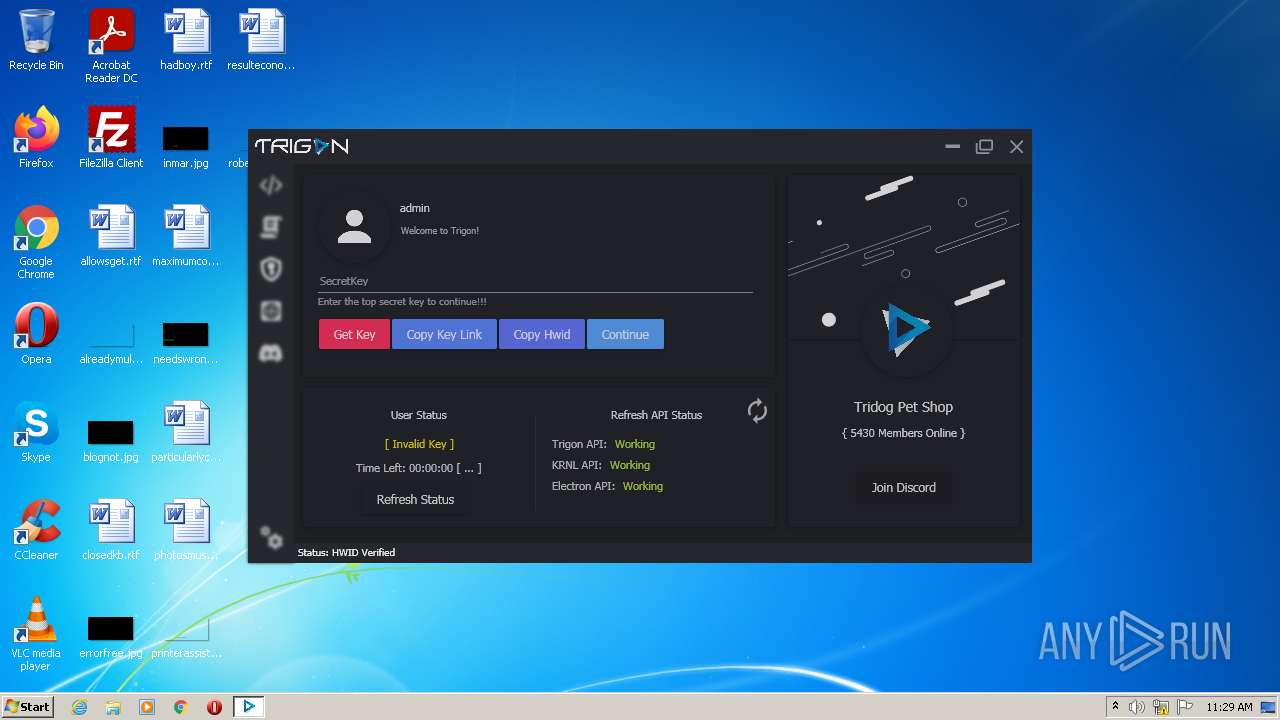Screen dimensions: 1280x720
Task: Open the Skype desktop shortcut
Action: coord(36,432)
